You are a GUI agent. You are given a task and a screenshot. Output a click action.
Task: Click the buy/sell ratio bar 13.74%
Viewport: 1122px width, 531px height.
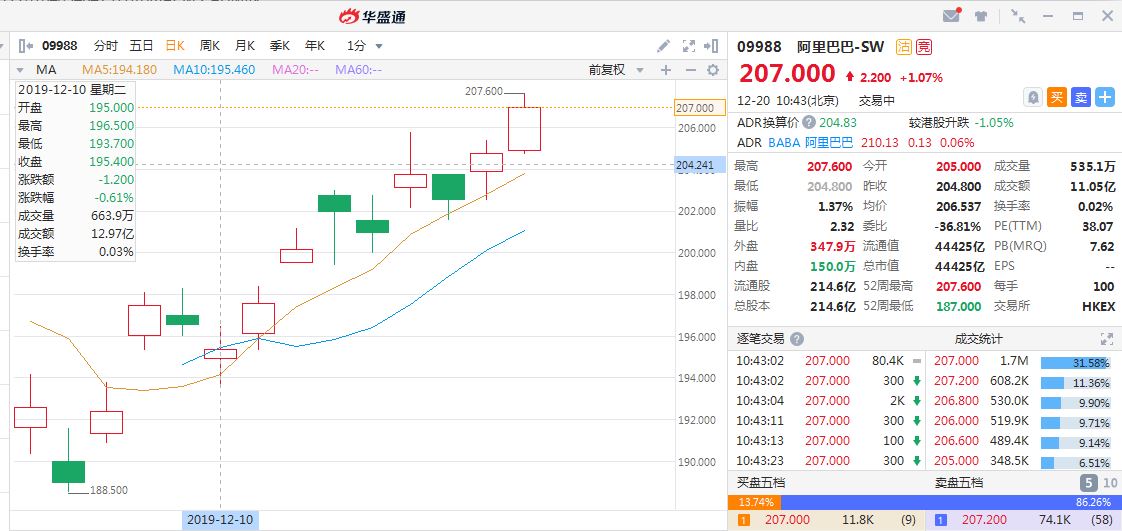755,502
